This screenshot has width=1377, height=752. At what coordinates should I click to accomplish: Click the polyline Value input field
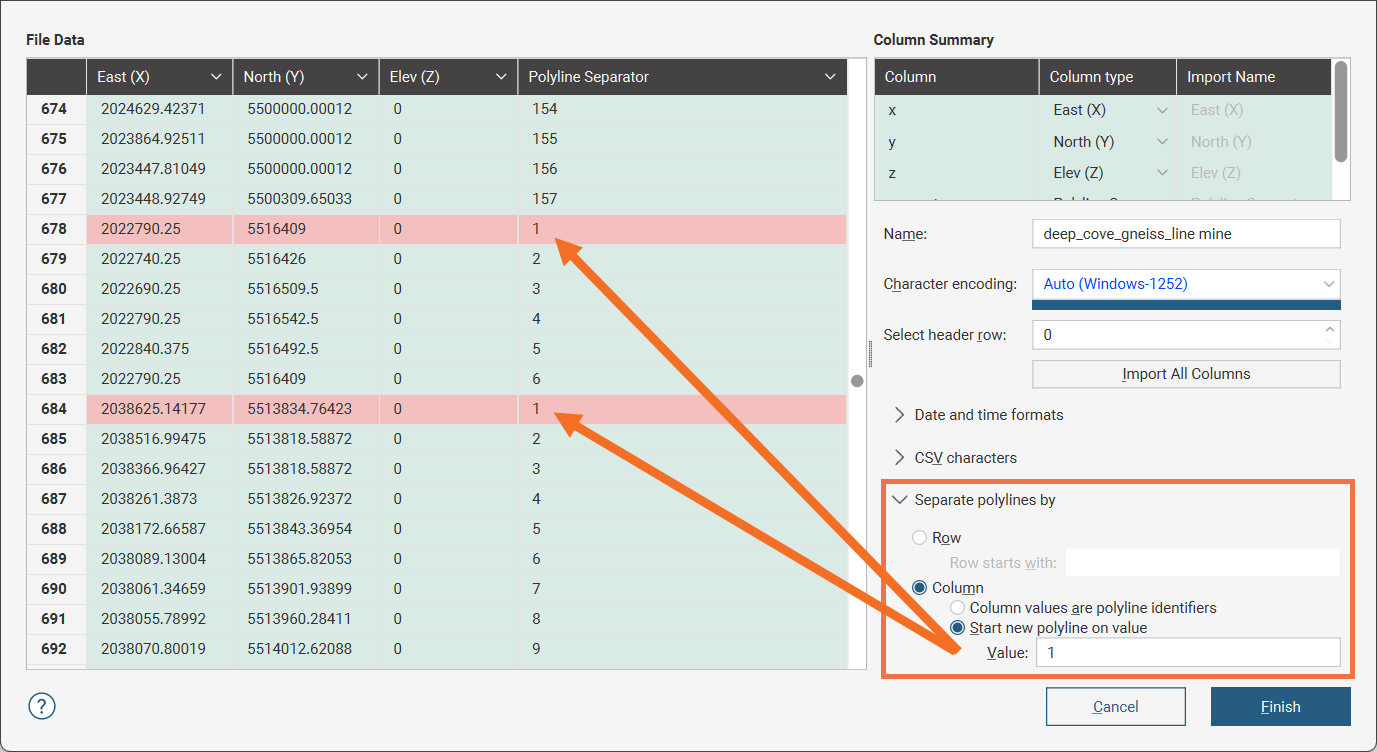[1187, 653]
